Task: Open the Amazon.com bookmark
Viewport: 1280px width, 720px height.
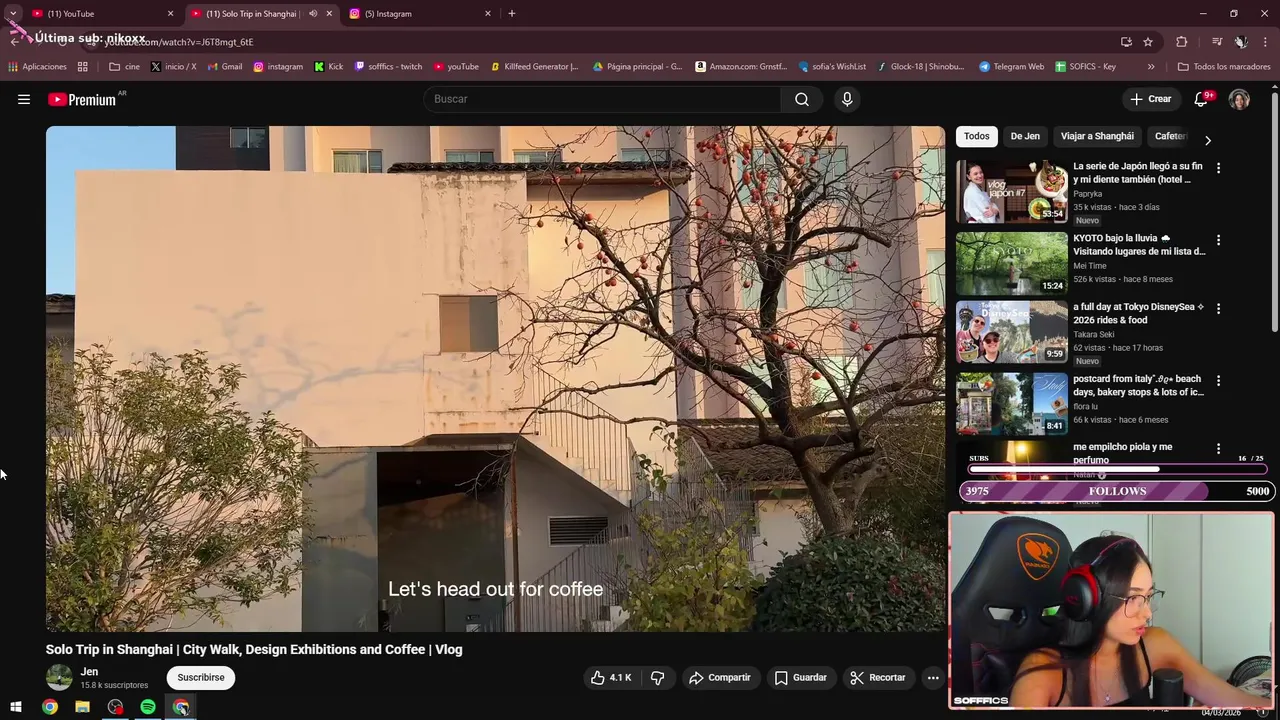Action: 741,67
